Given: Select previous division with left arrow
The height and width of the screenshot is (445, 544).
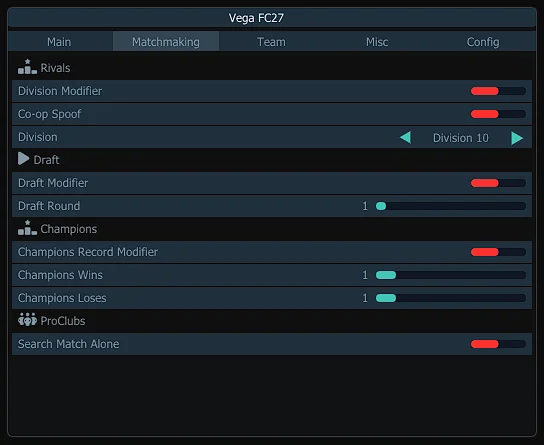Looking at the screenshot, I should point(405,137).
